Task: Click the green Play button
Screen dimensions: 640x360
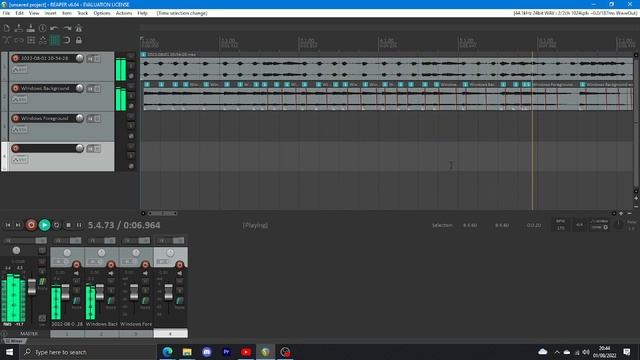Action: 44,225
